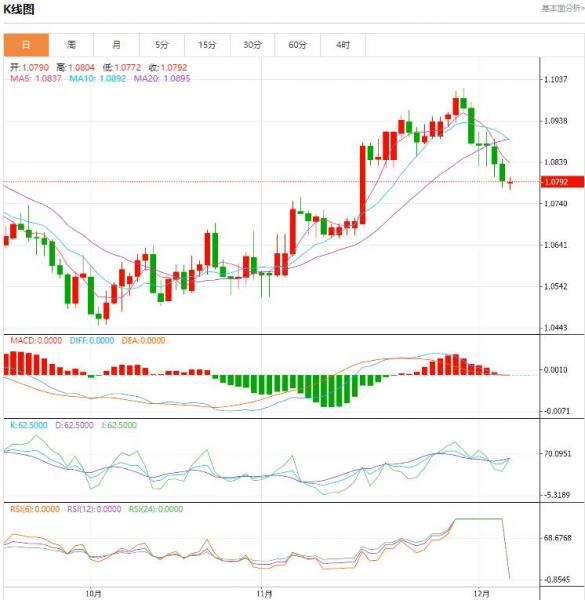This screenshot has height=600, width=585.
Task: Open the 15分 interval tab
Action: coord(207,45)
